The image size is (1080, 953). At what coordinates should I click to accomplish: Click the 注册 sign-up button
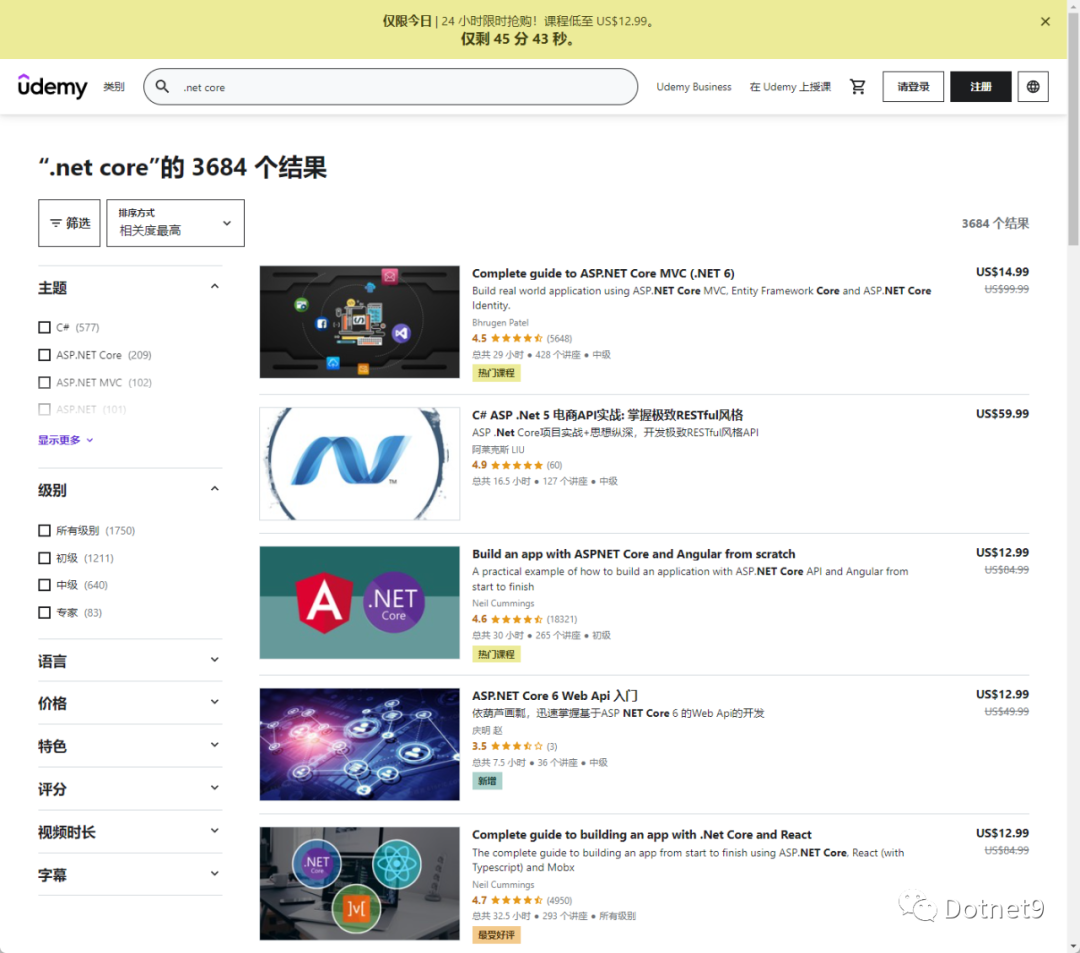[980, 87]
